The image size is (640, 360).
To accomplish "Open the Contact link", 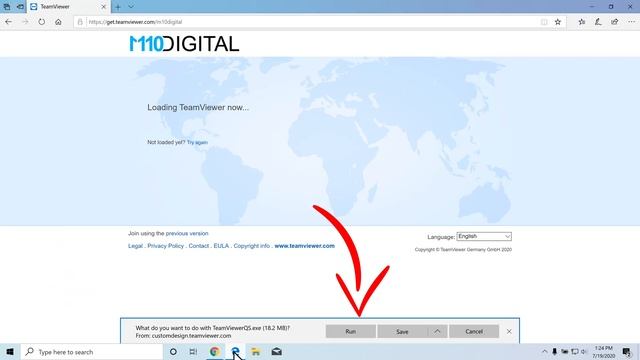I will pyautogui.click(x=199, y=246).
